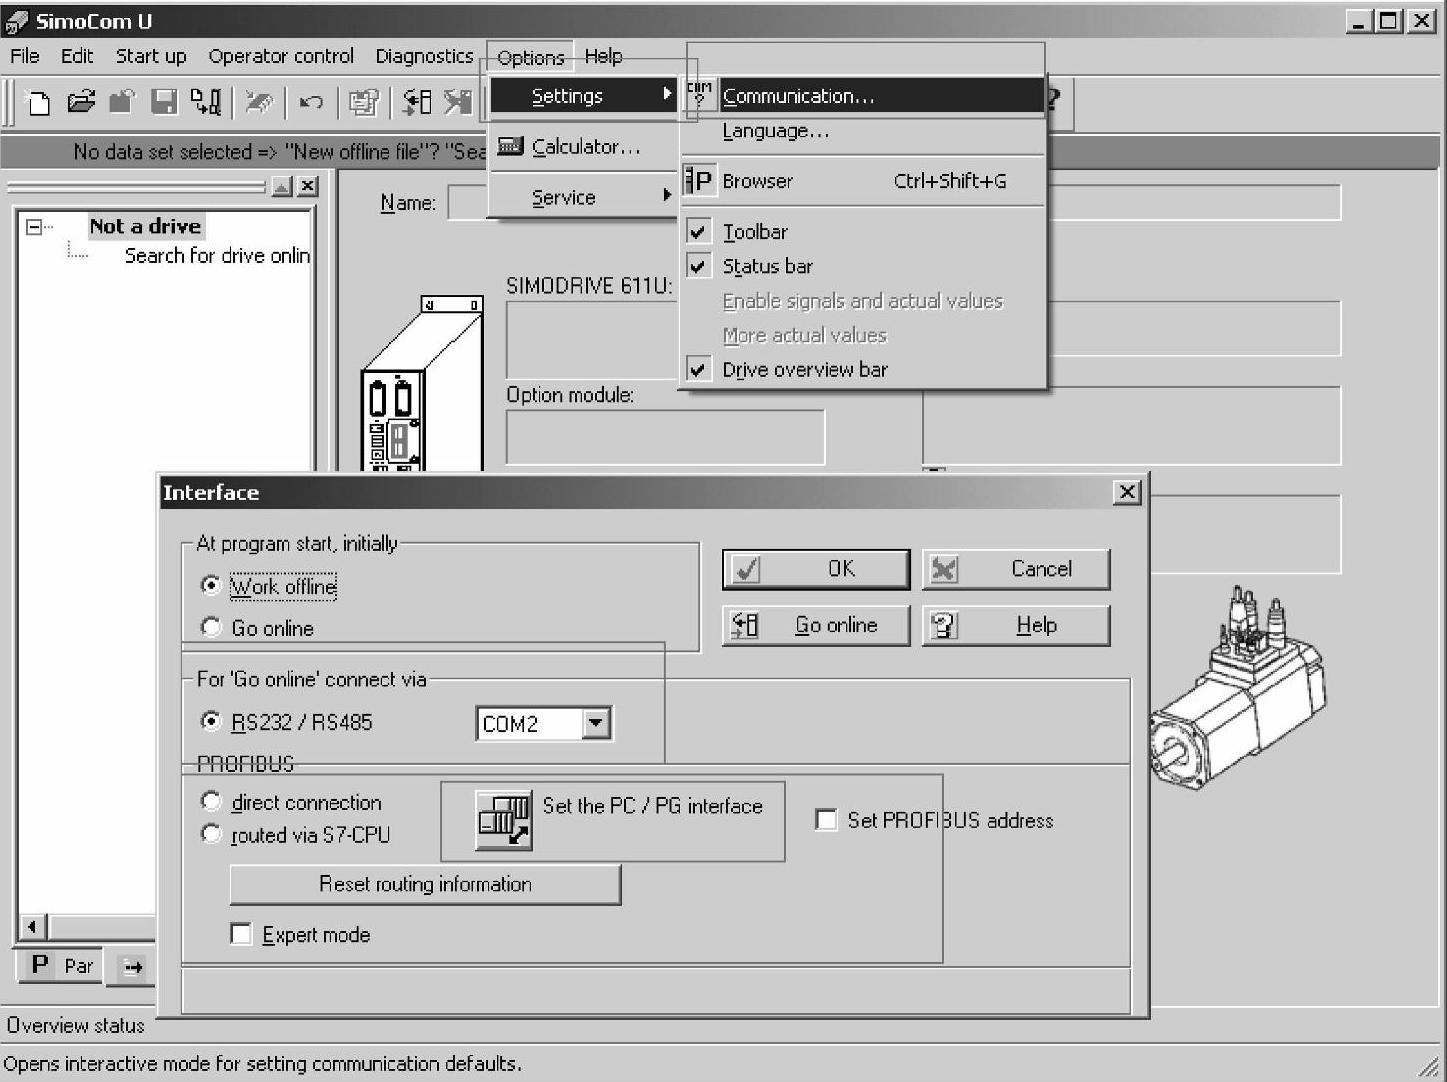This screenshot has height=1082, width=1447.
Task: Click the file-to-drive transfer icon beside Save
Action: (x=206, y=102)
